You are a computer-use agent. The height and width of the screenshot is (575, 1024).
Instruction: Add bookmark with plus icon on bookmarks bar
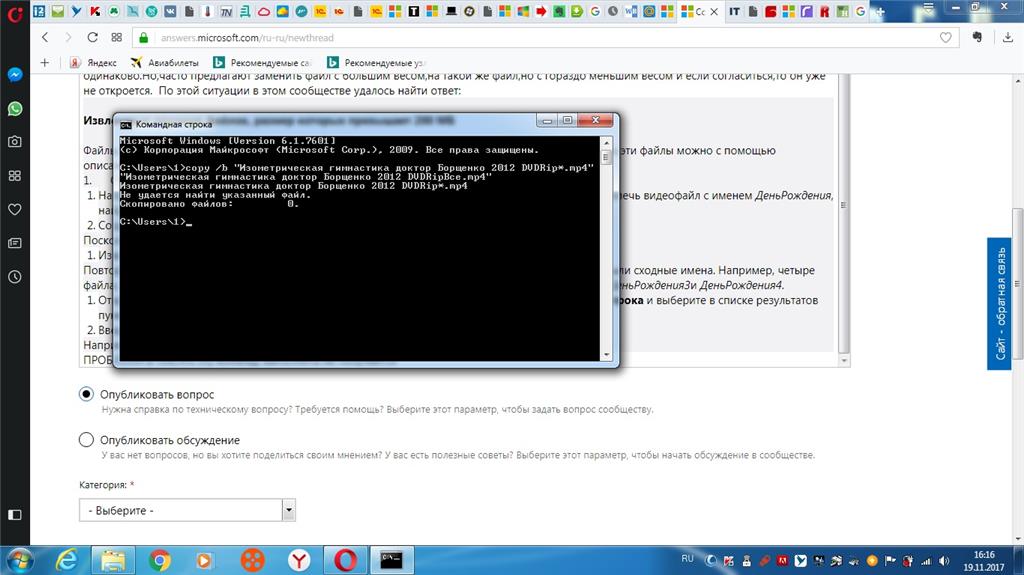[44, 63]
